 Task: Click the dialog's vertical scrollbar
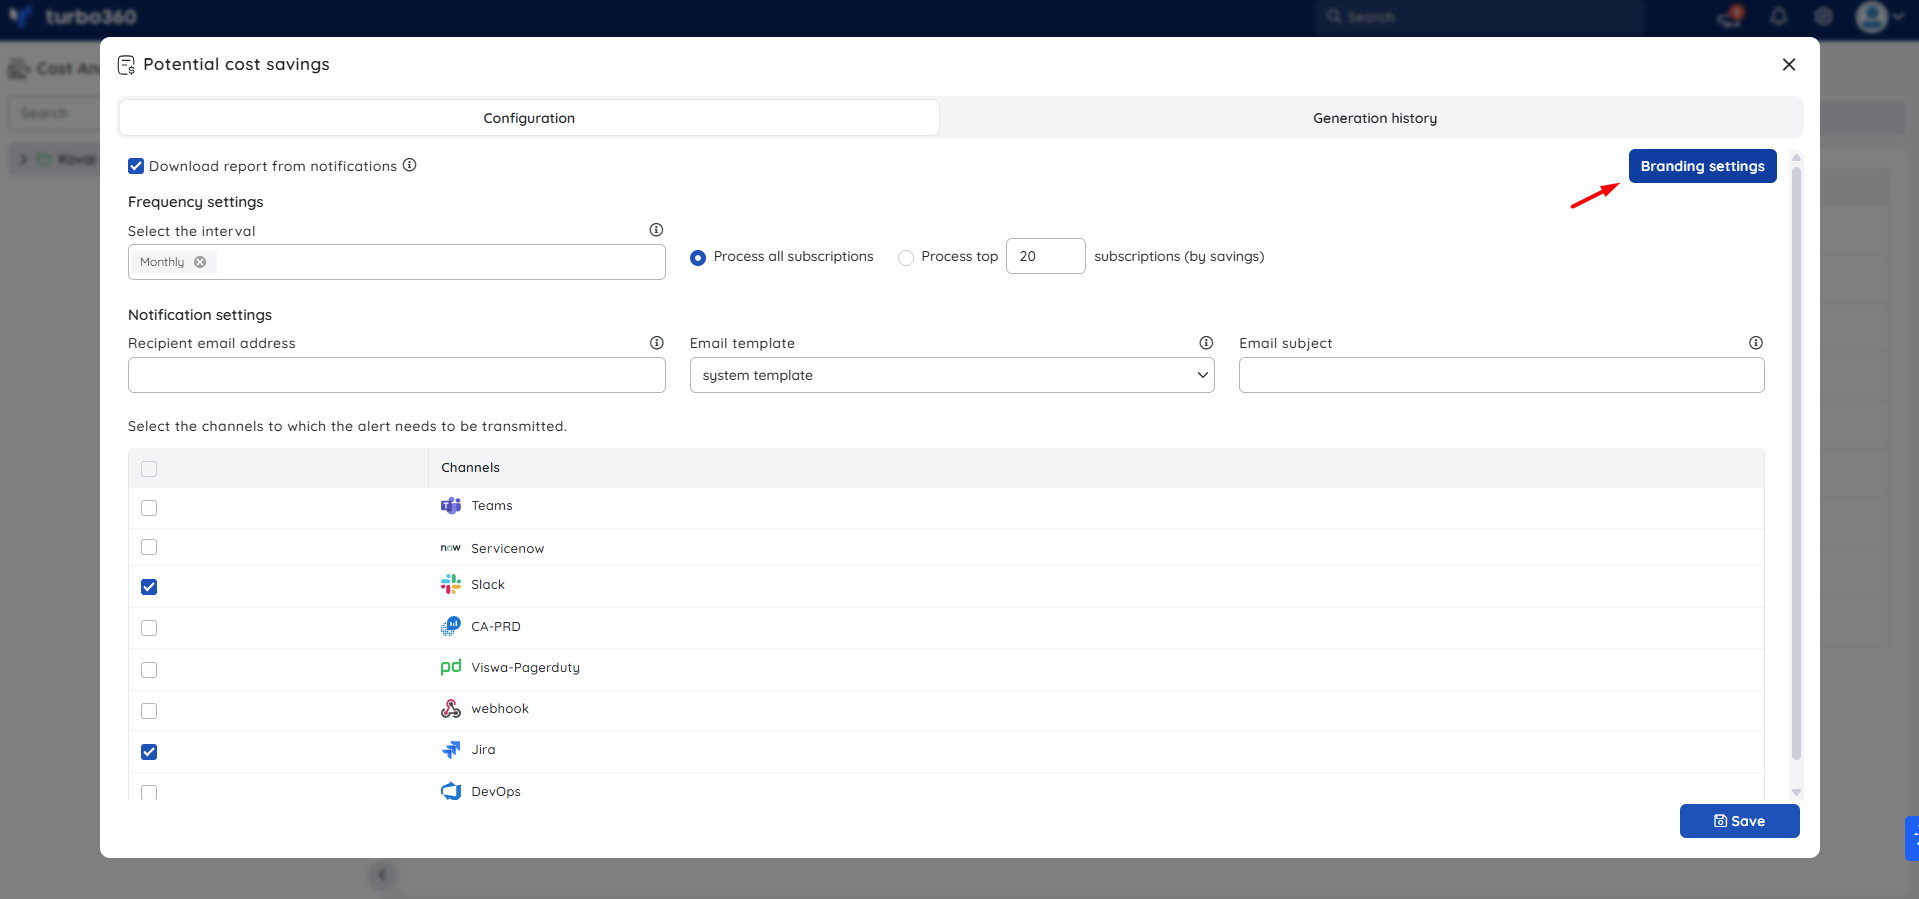point(1796,462)
